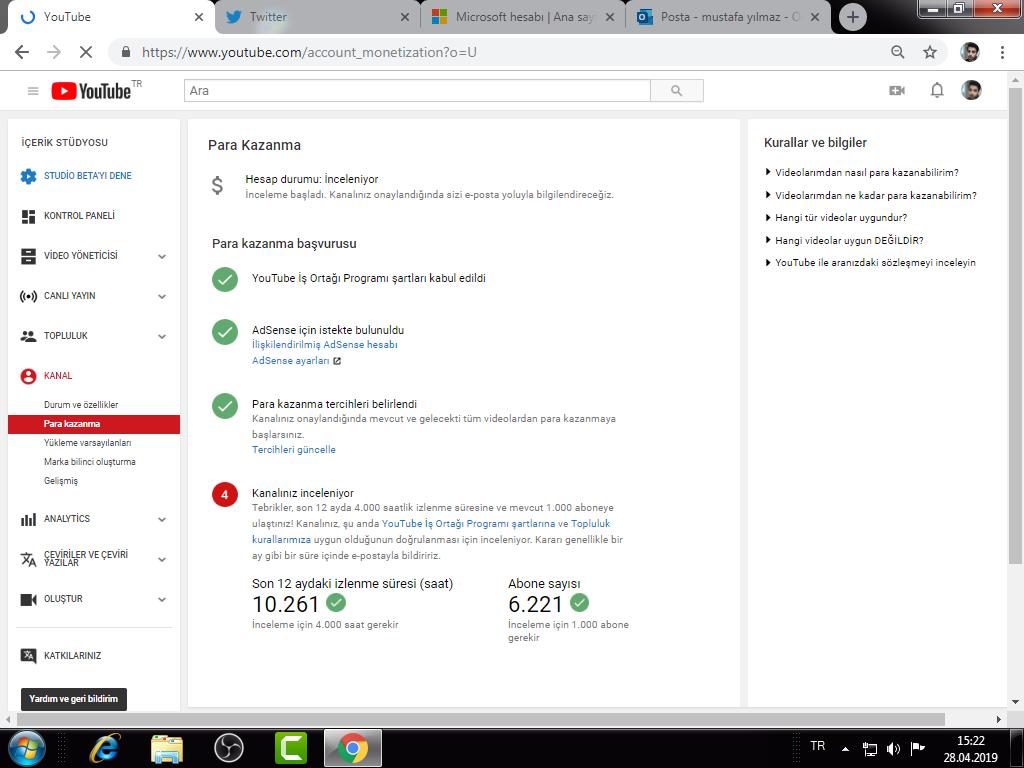Expand 'Hangi tür videolar uygundur?'
The width and height of the screenshot is (1024, 768).
coord(836,217)
